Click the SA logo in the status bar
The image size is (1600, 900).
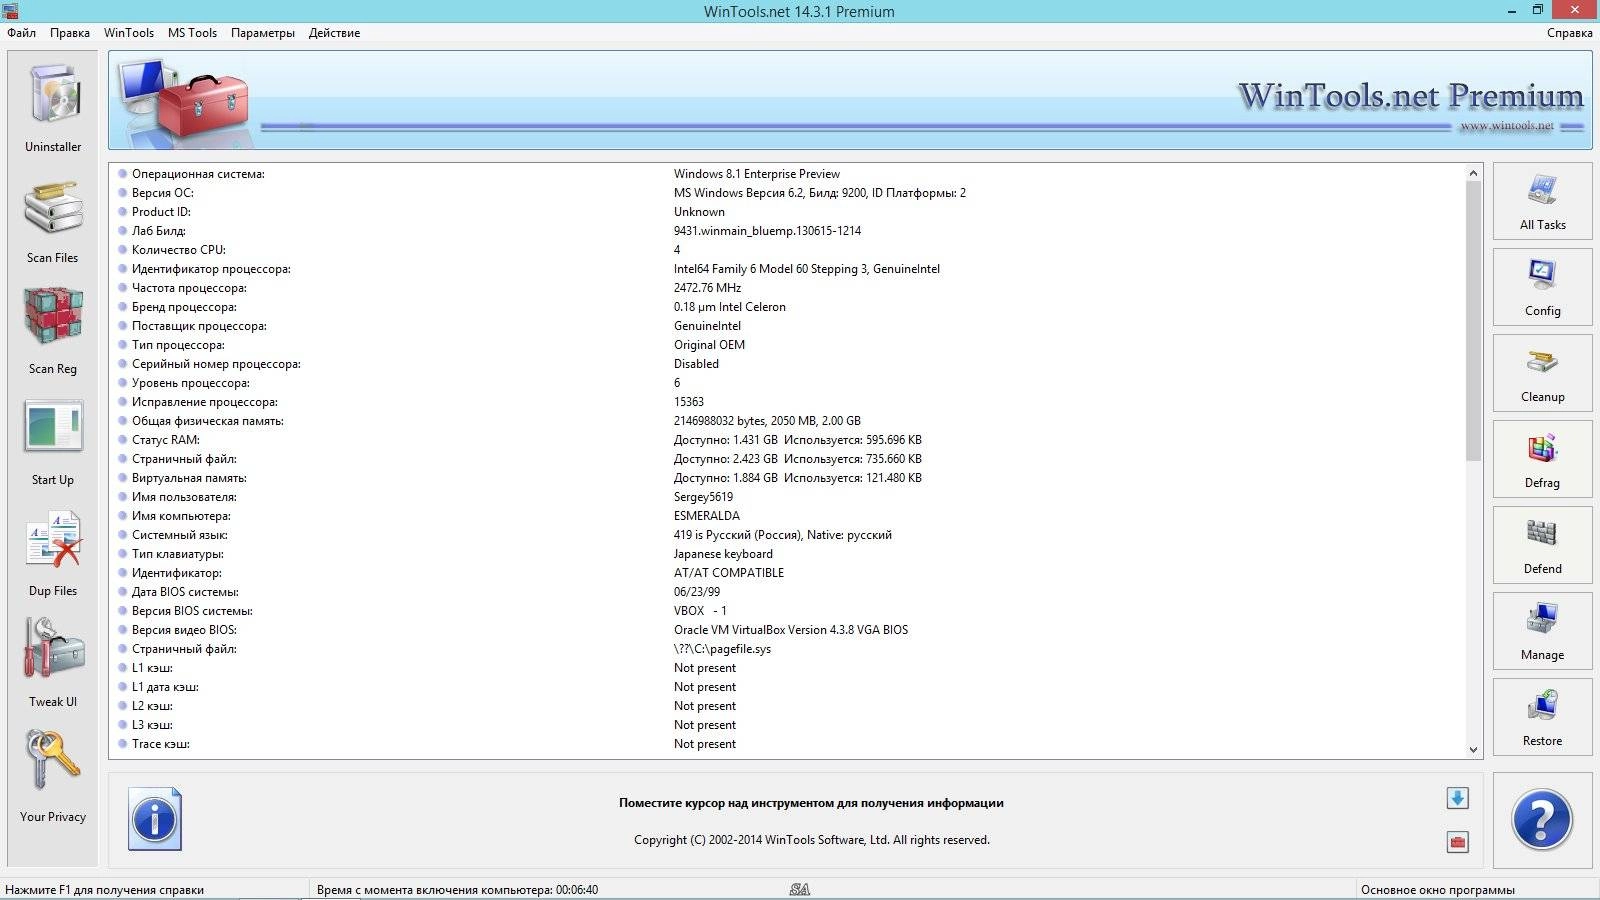click(x=799, y=889)
